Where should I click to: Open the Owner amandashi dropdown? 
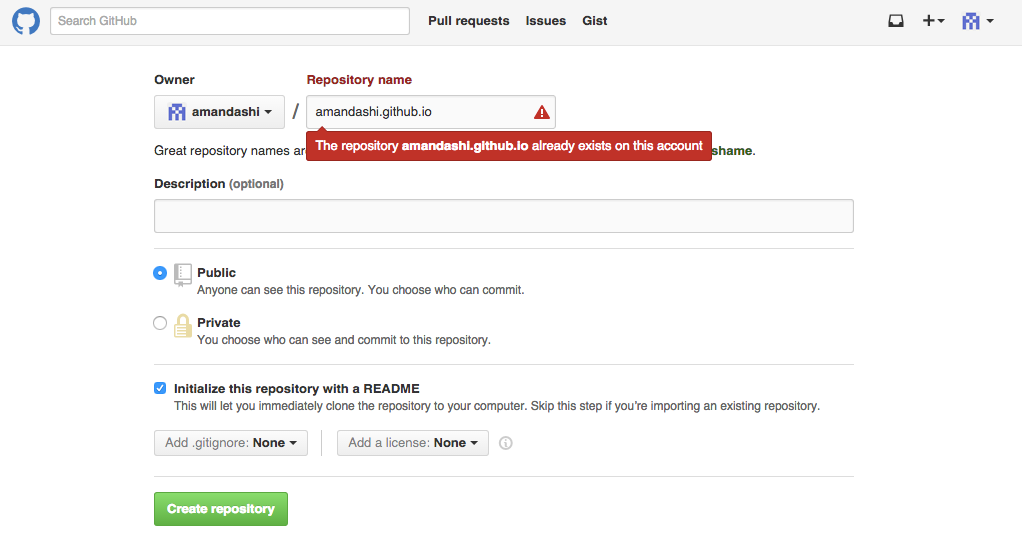click(x=219, y=112)
